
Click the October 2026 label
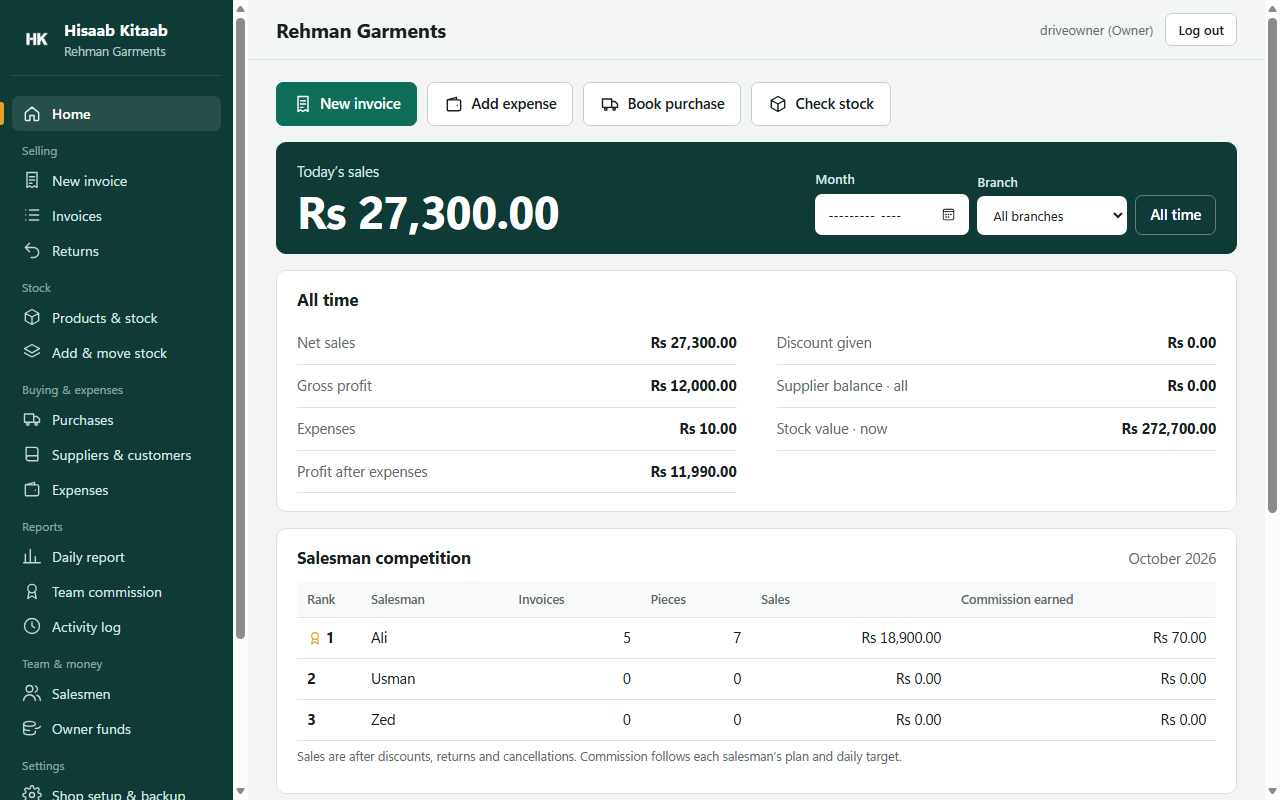coord(1172,559)
